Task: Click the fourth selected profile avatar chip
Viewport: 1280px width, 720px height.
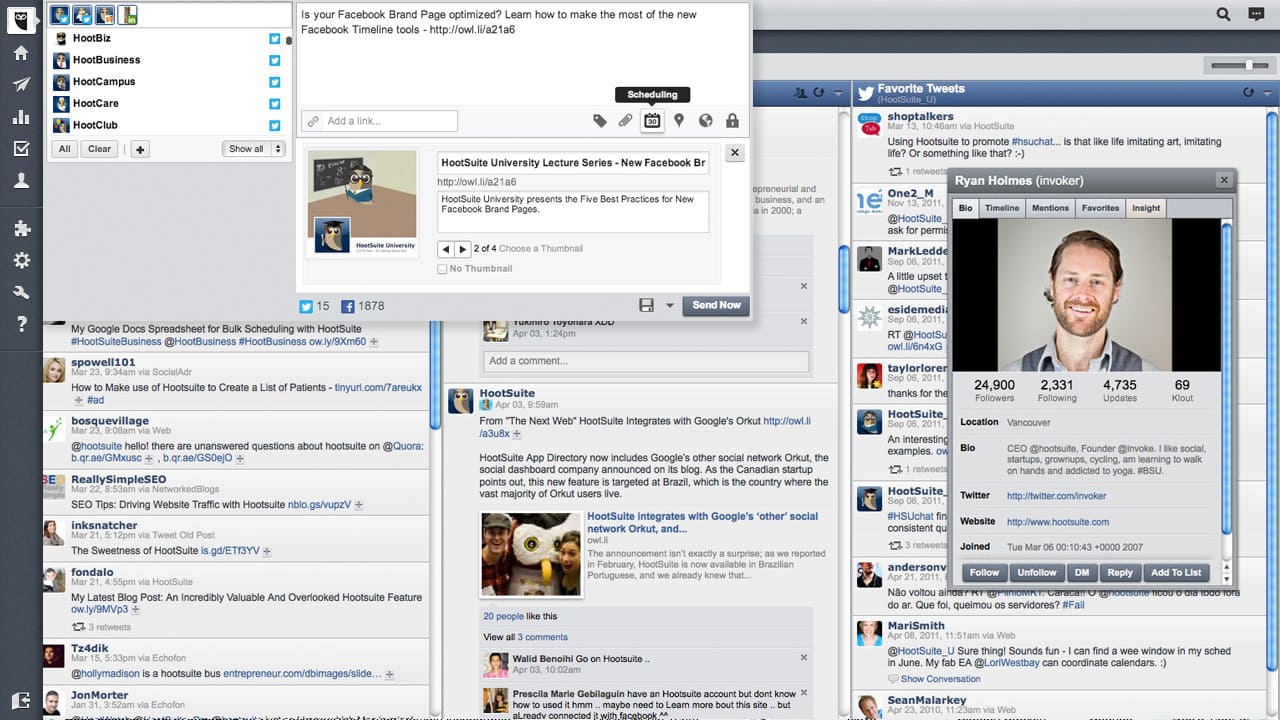Action: 127,15
